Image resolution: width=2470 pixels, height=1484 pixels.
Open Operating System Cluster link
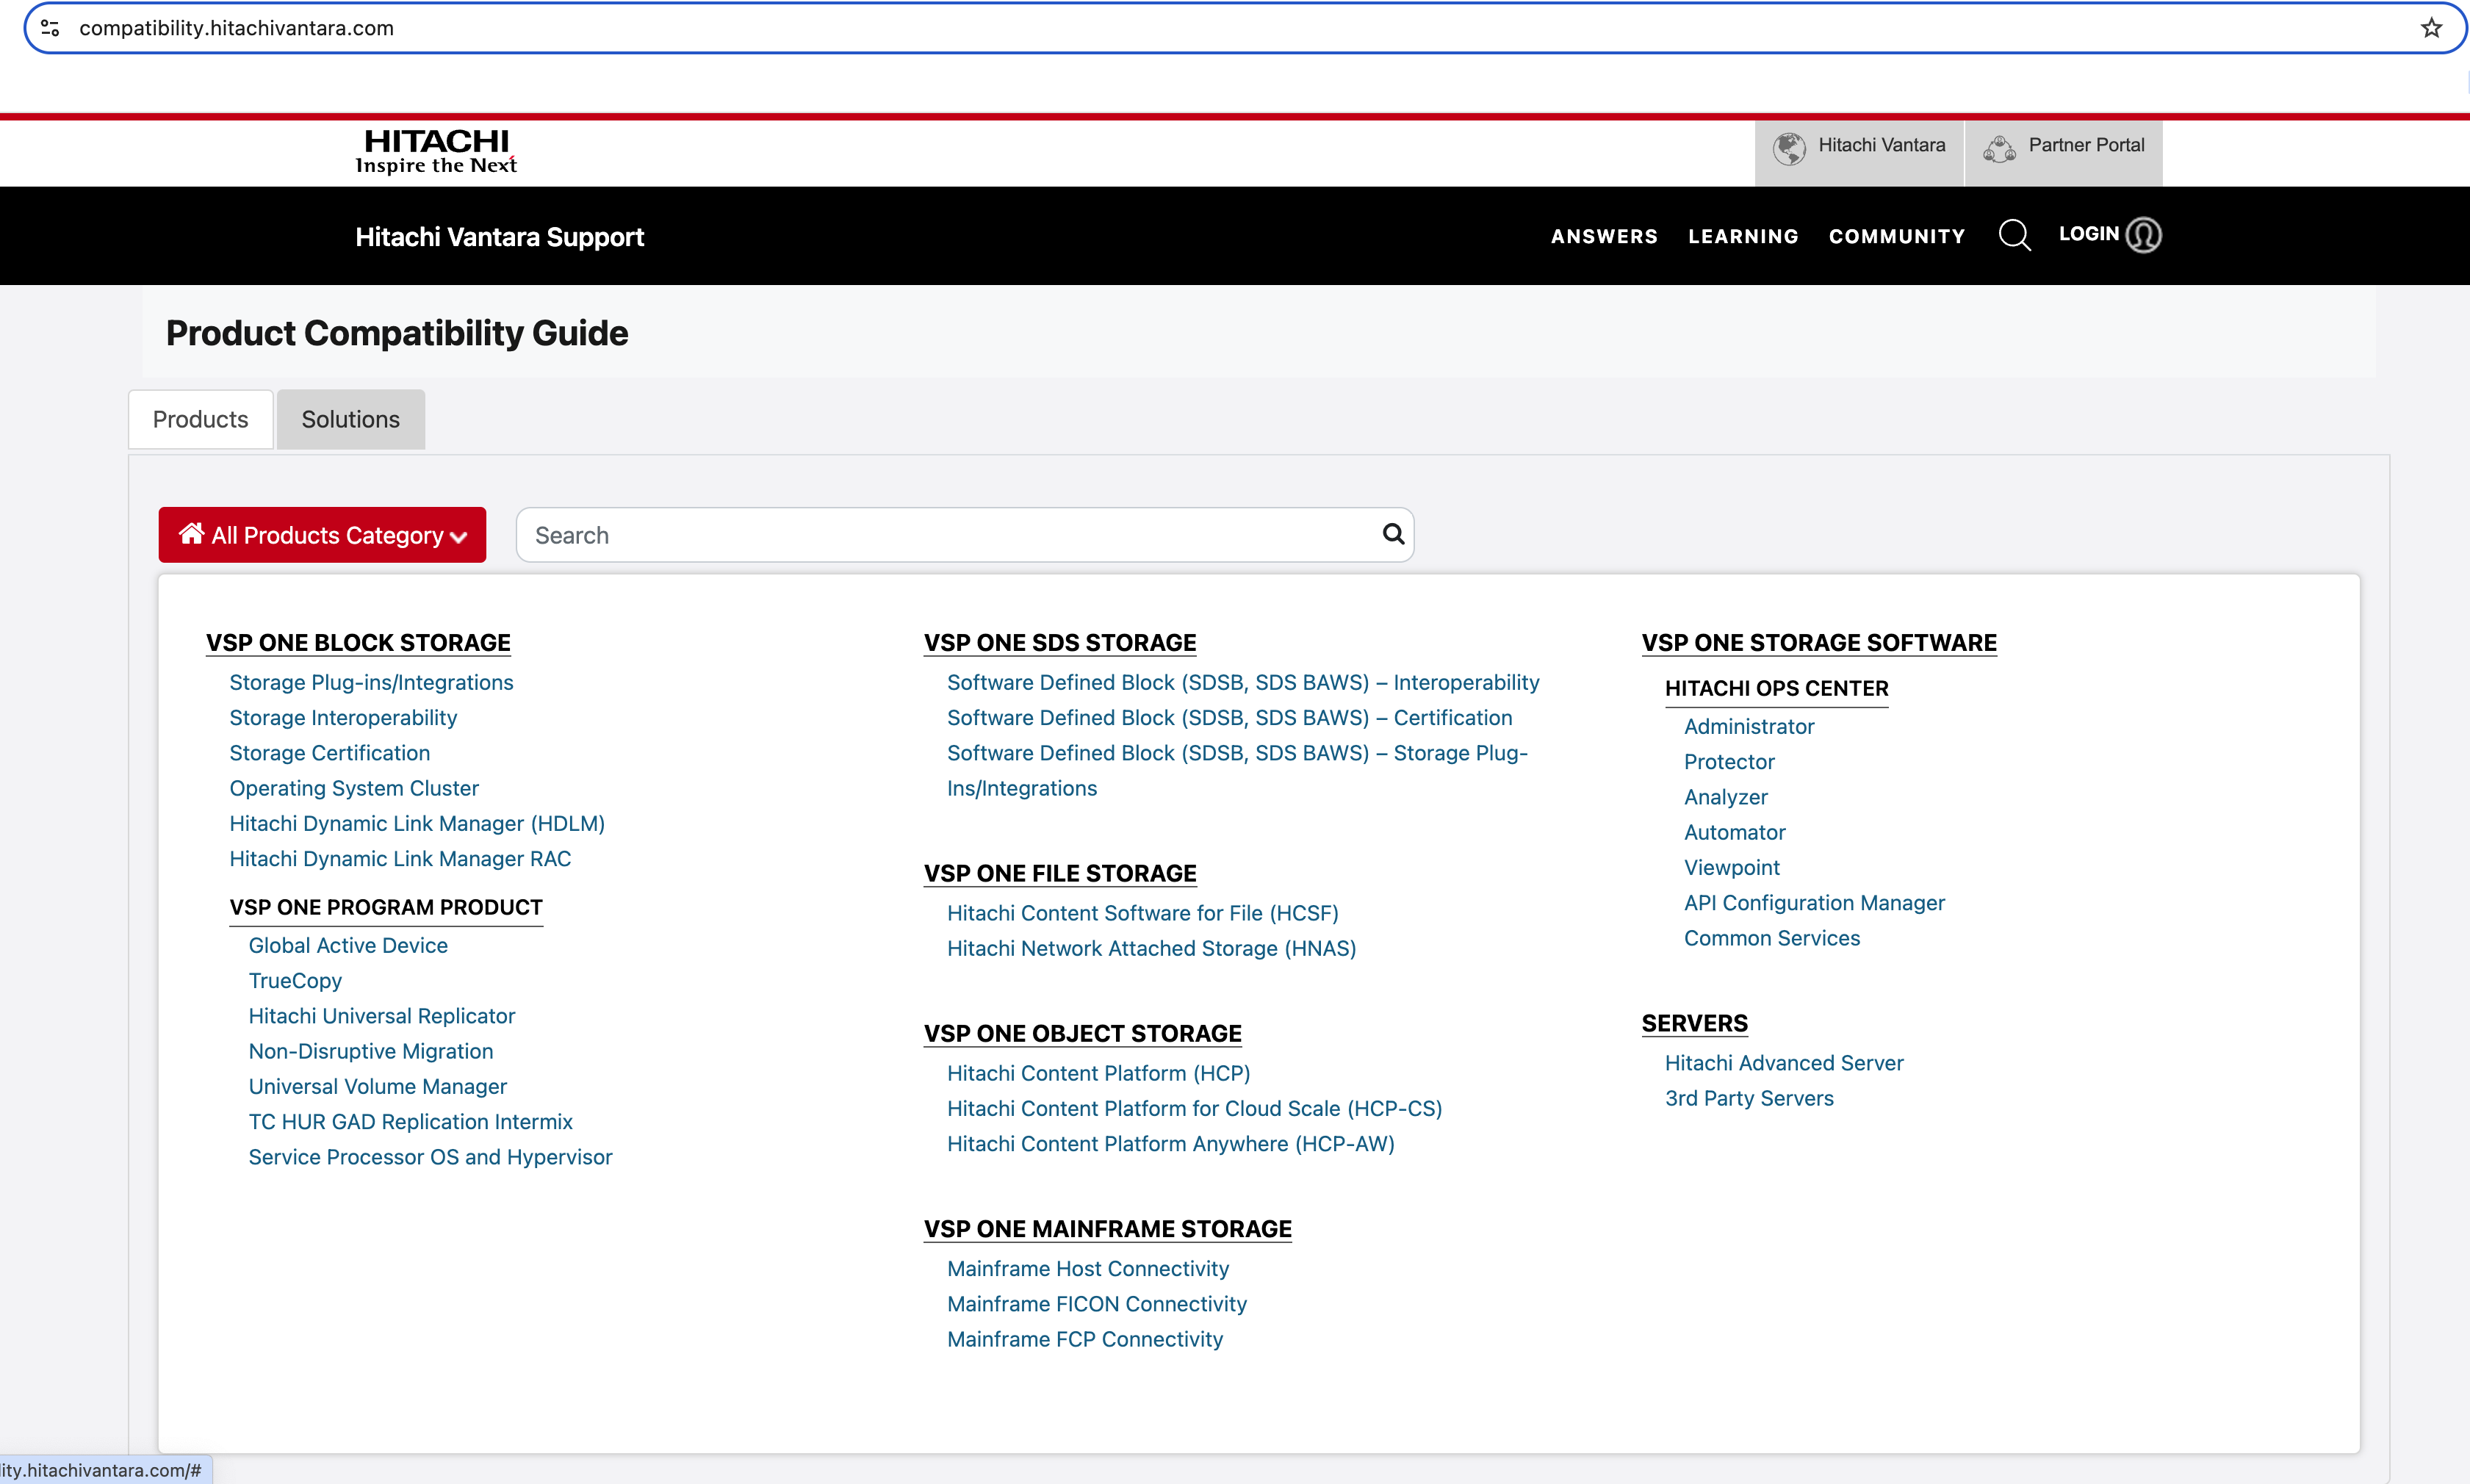[x=354, y=788]
